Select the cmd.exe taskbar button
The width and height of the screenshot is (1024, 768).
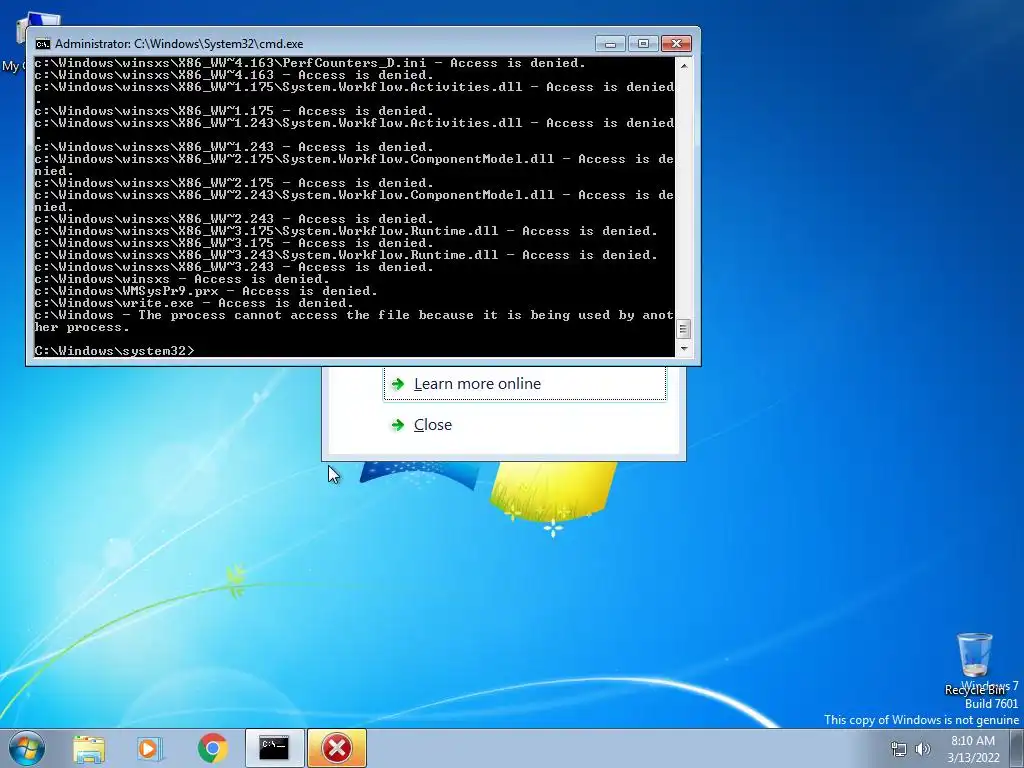274,748
